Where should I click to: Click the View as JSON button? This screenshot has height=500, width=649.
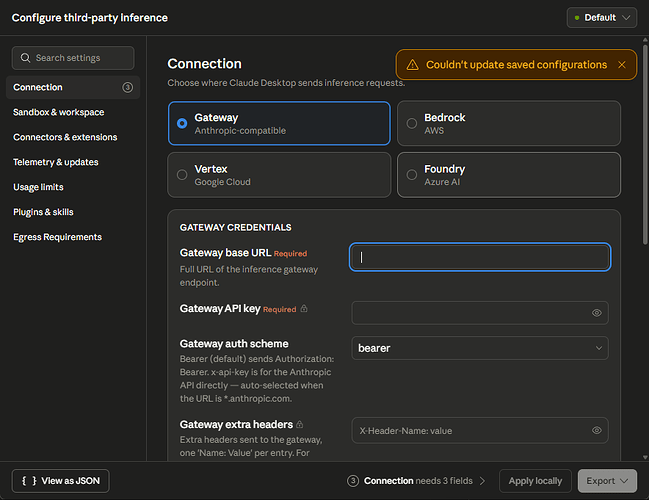pos(60,481)
